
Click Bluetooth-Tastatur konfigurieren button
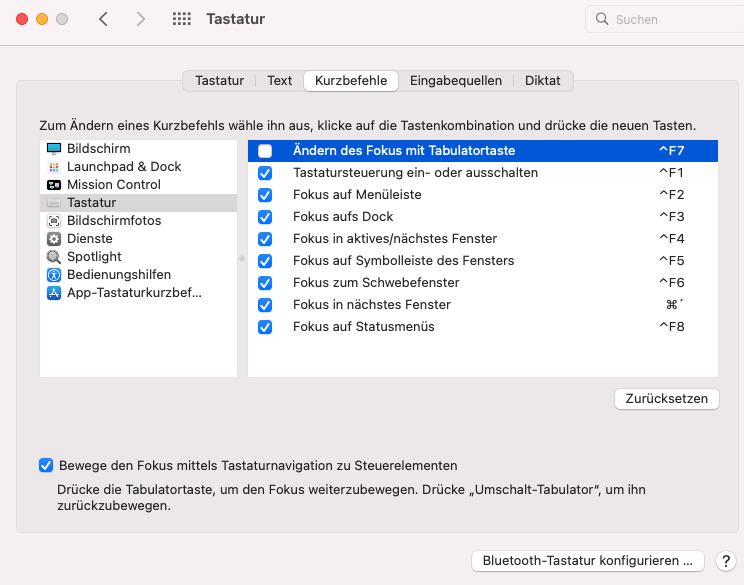pyautogui.click(x=587, y=561)
